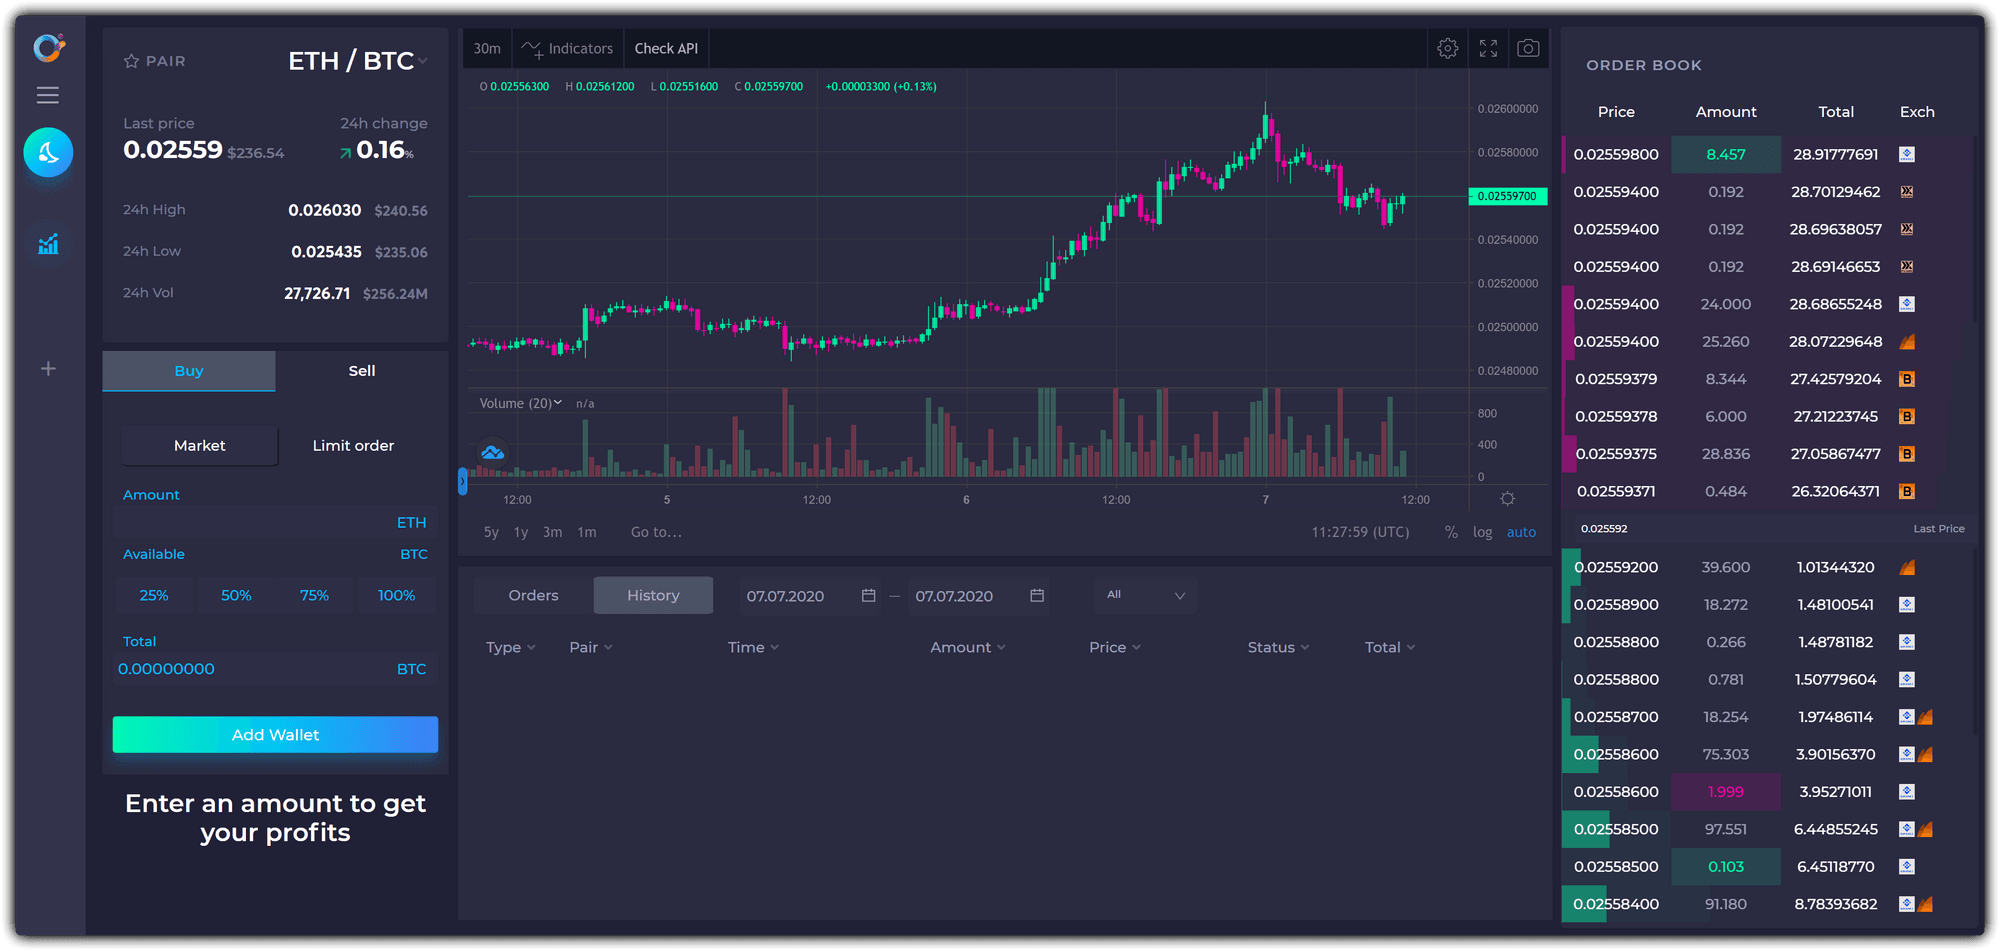
Task: Toggle percent scale on chart
Action: pyautogui.click(x=1451, y=532)
